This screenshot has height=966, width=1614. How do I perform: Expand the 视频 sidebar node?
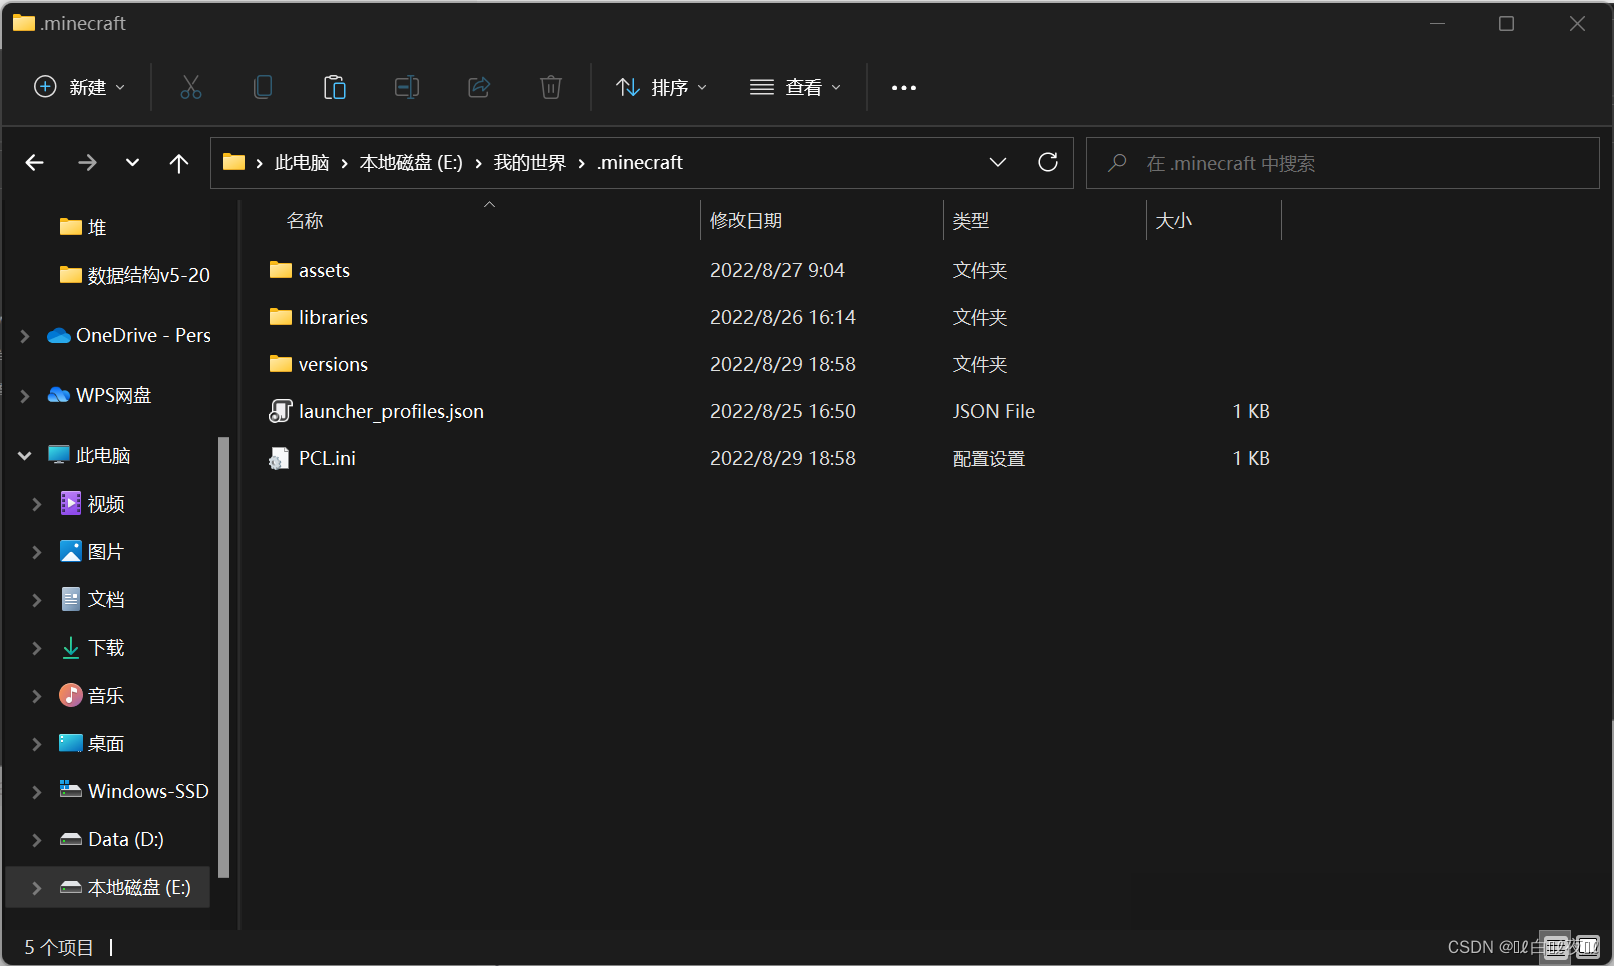point(37,504)
